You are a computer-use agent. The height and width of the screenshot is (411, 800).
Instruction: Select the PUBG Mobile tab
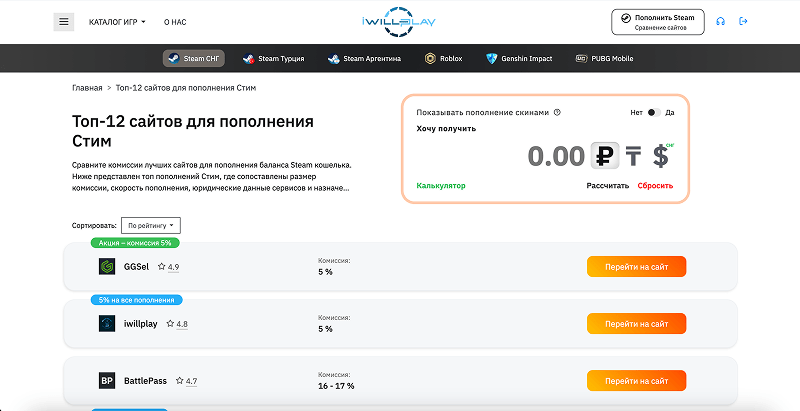click(x=605, y=59)
